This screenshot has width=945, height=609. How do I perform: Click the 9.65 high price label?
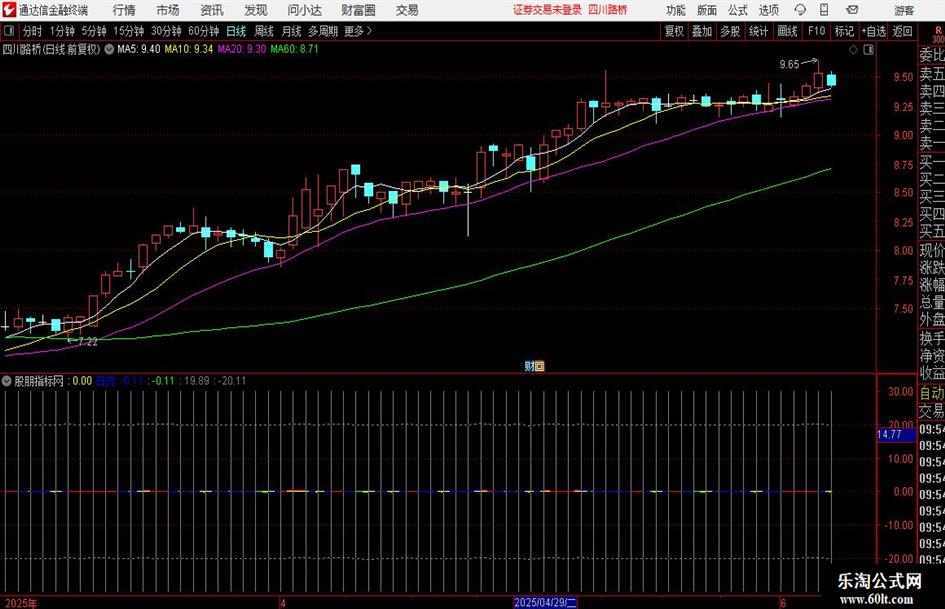789,65
